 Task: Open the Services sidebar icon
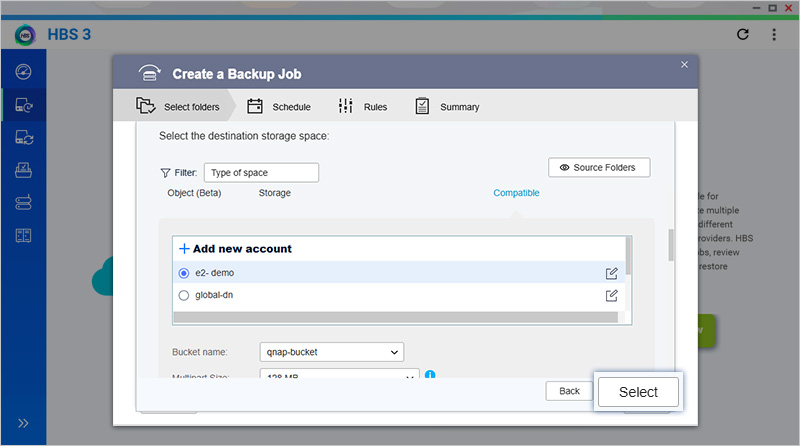click(23, 235)
